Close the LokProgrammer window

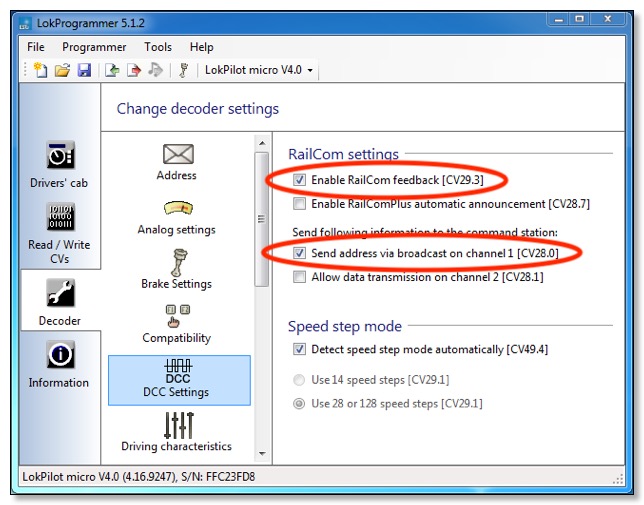click(608, 19)
